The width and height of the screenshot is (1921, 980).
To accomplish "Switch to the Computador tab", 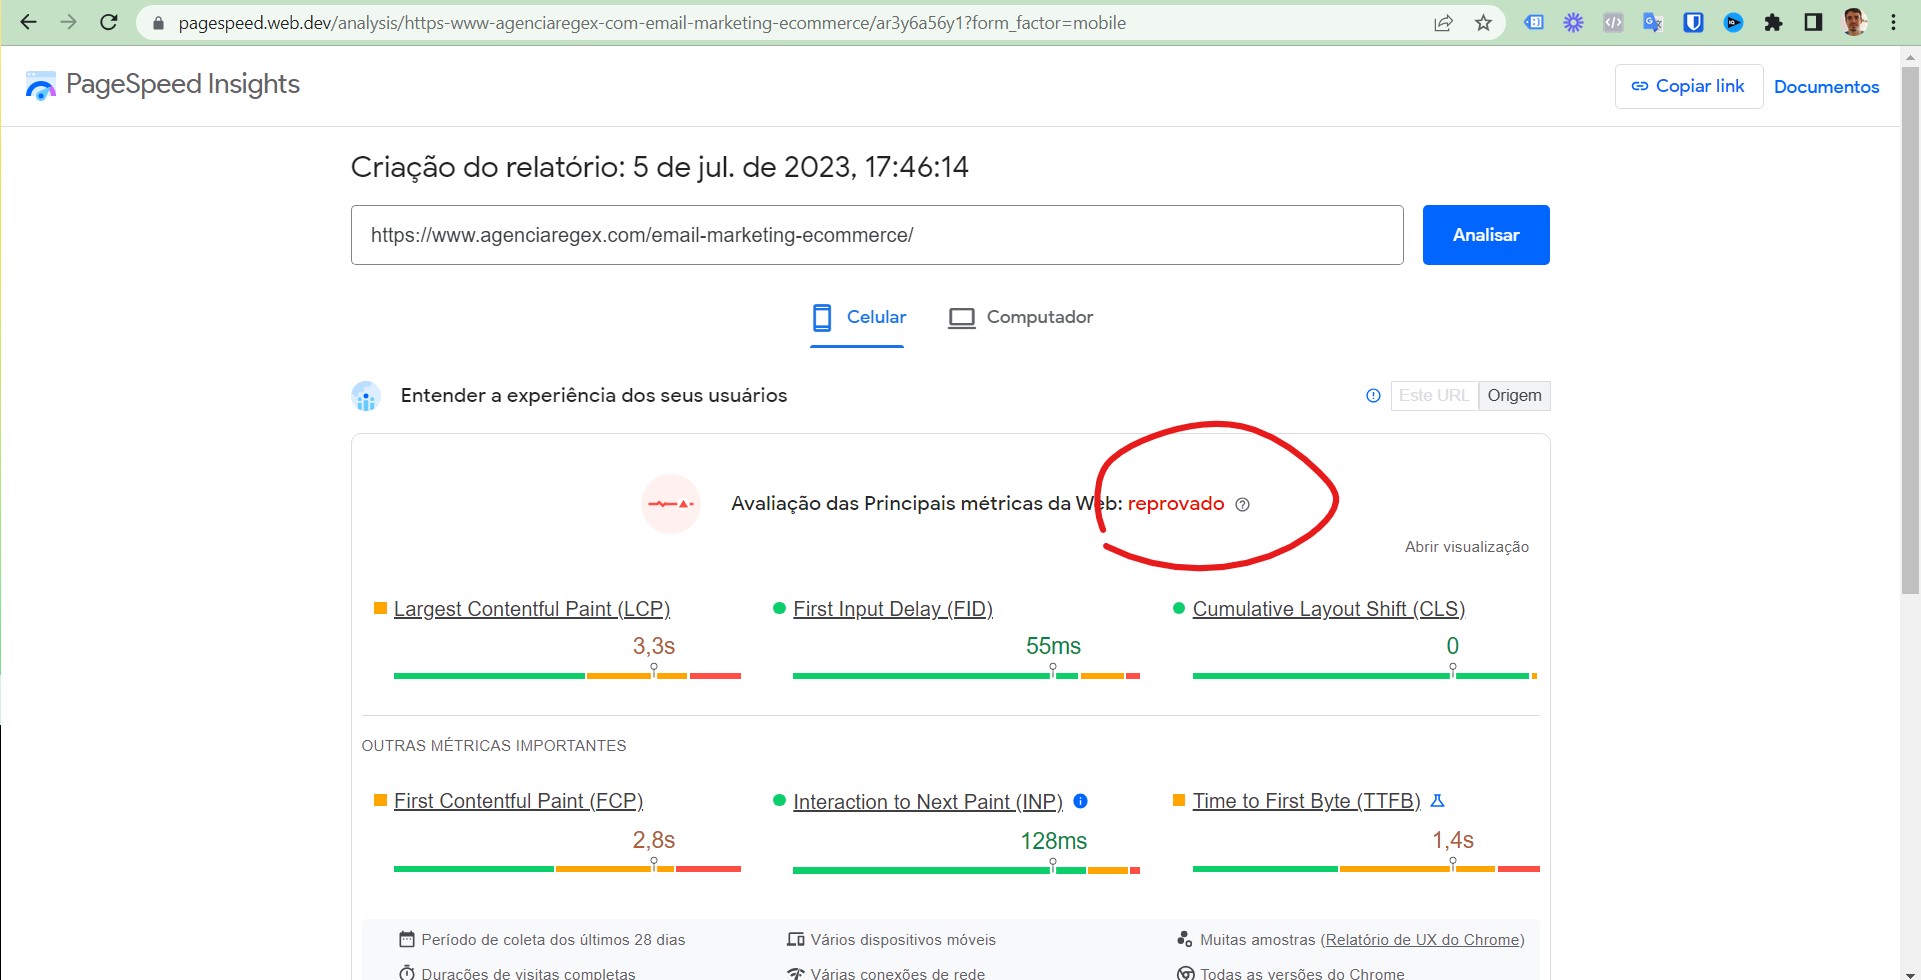I will click(1020, 318).
